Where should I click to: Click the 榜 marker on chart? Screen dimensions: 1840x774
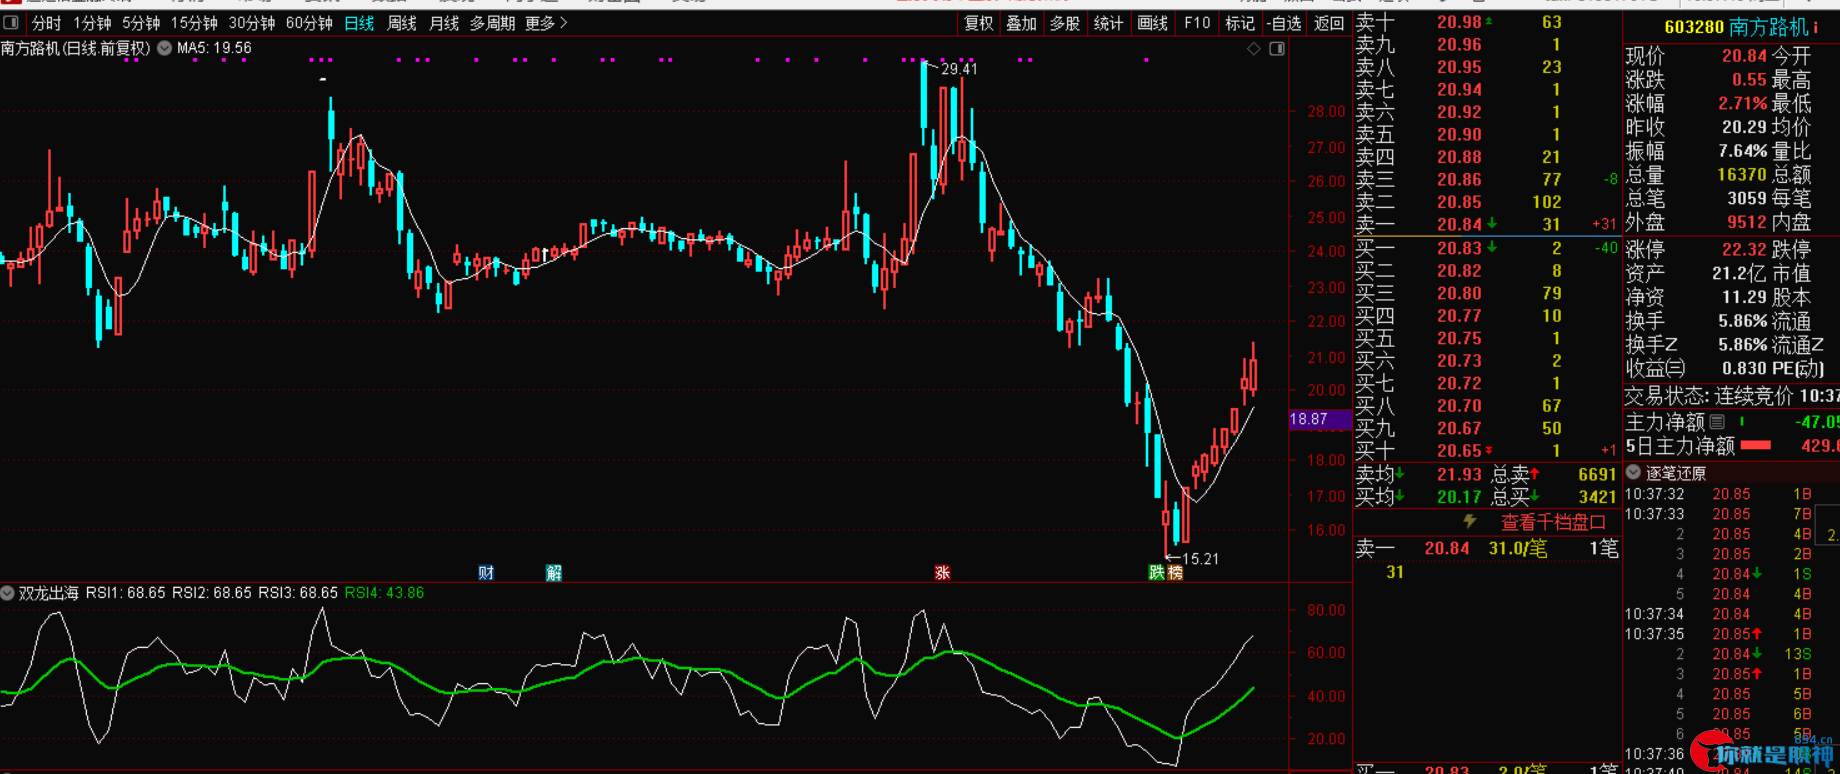click(1175, 573)
